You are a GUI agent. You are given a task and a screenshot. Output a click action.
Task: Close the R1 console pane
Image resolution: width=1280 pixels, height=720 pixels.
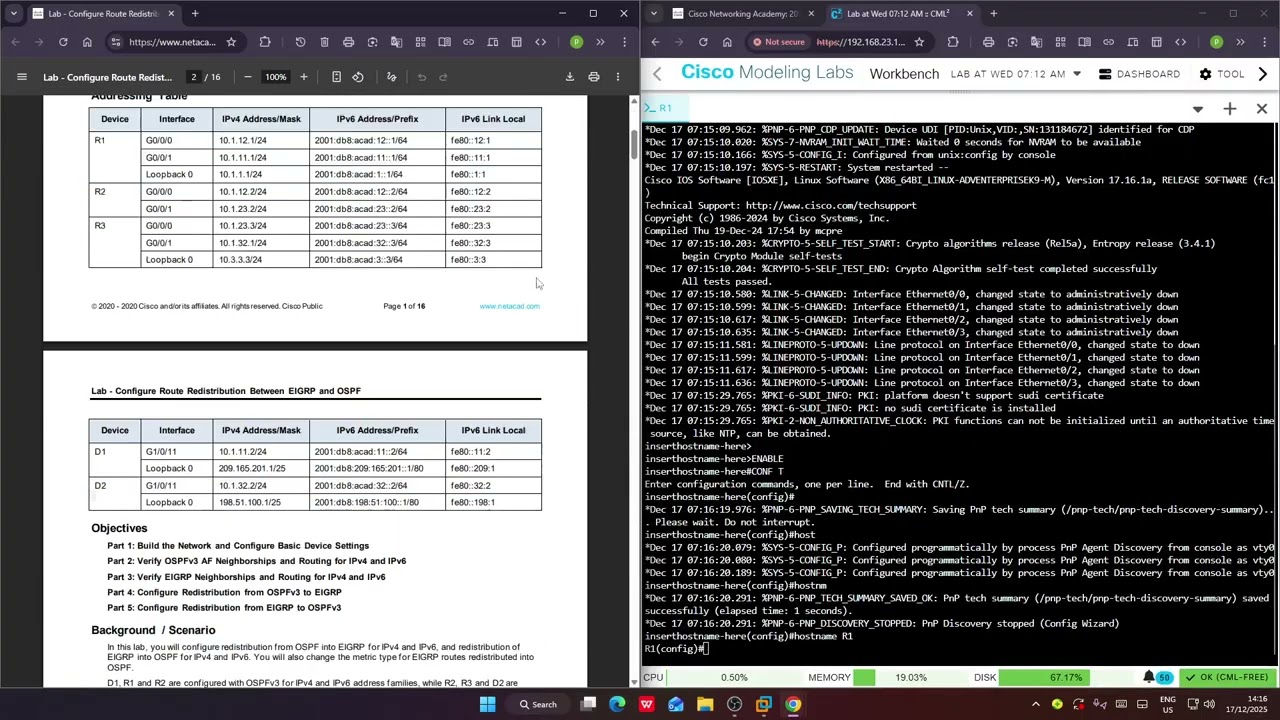1262,108
